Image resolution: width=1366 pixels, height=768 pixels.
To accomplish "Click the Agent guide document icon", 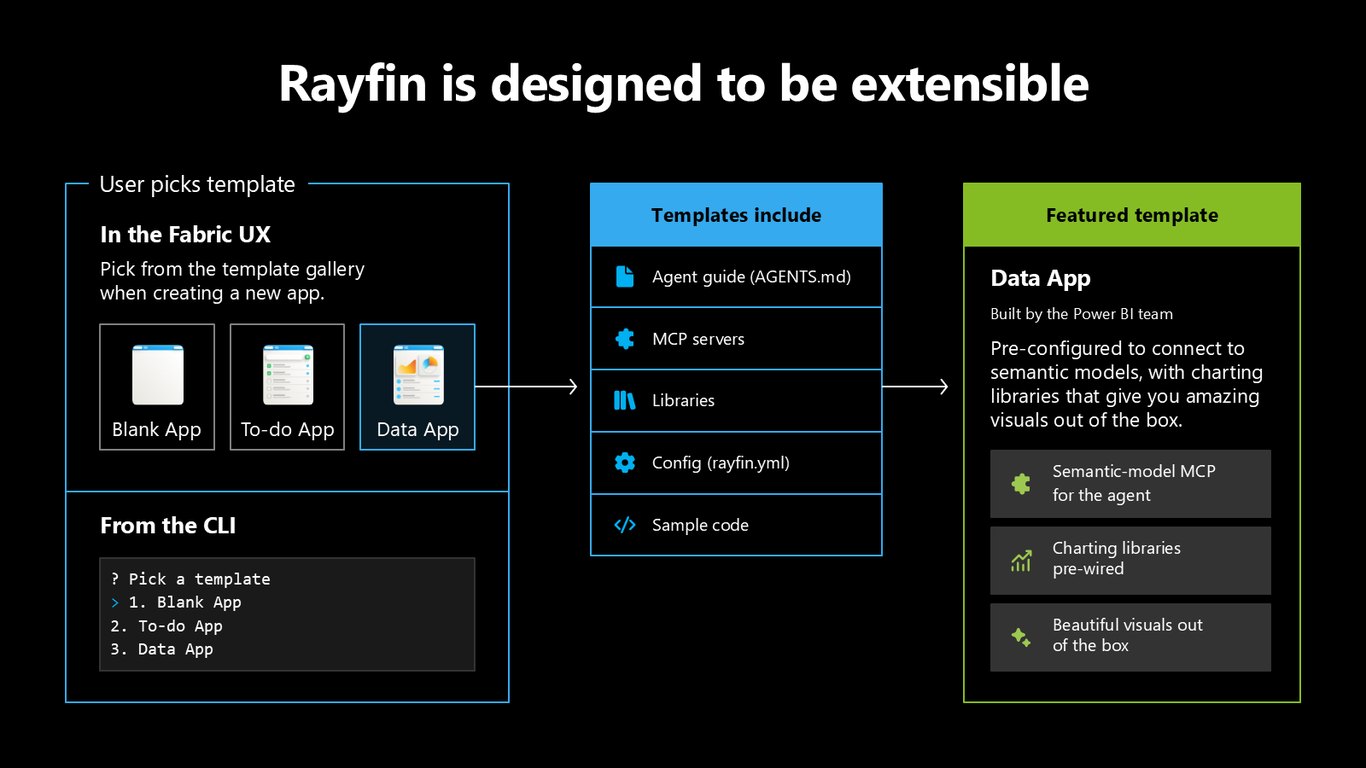I will click(x=625, y=277).
